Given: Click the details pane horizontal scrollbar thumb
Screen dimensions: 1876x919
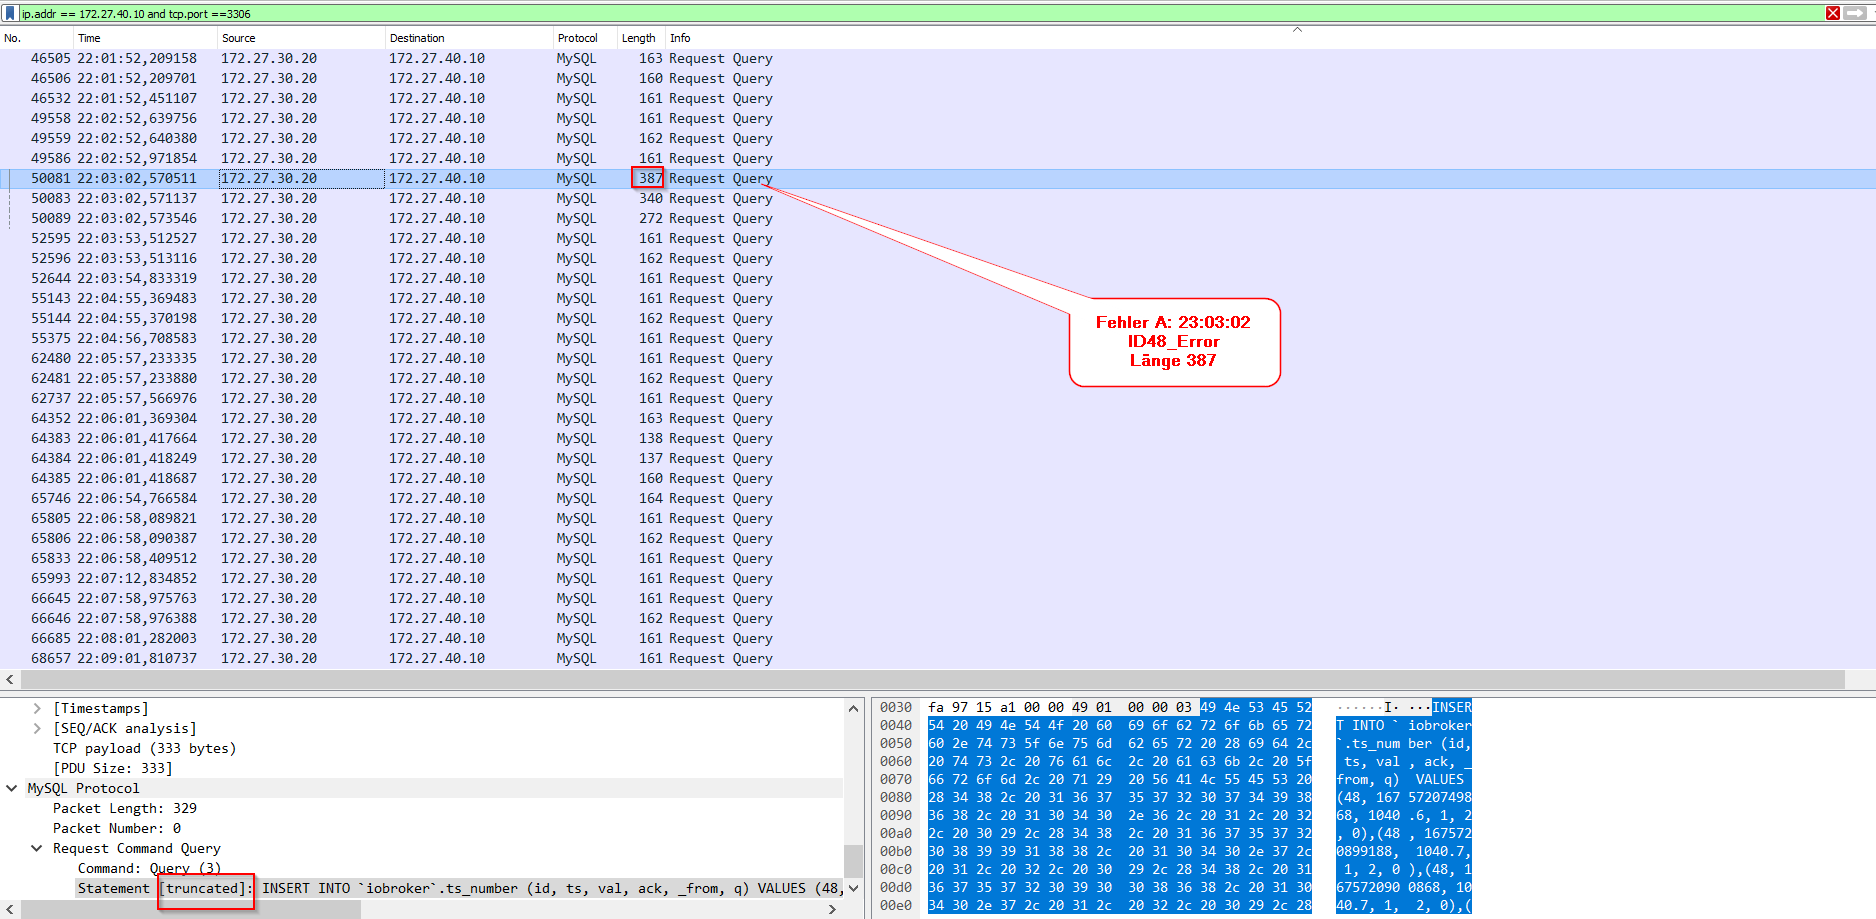Looking at the screenshot, I should (x=190, y=909).
